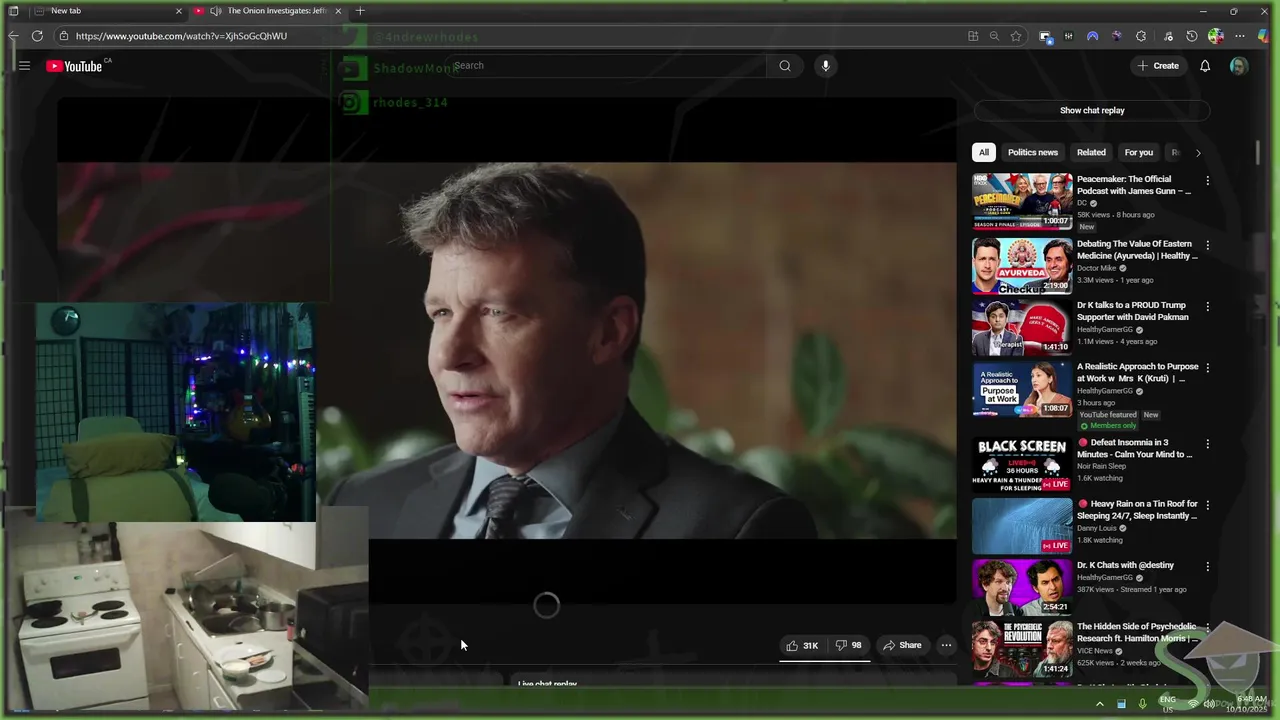The height and width of the screenshot is (720, 1280).
Task: Add this page to favorites star
Action: [1016, 36]
